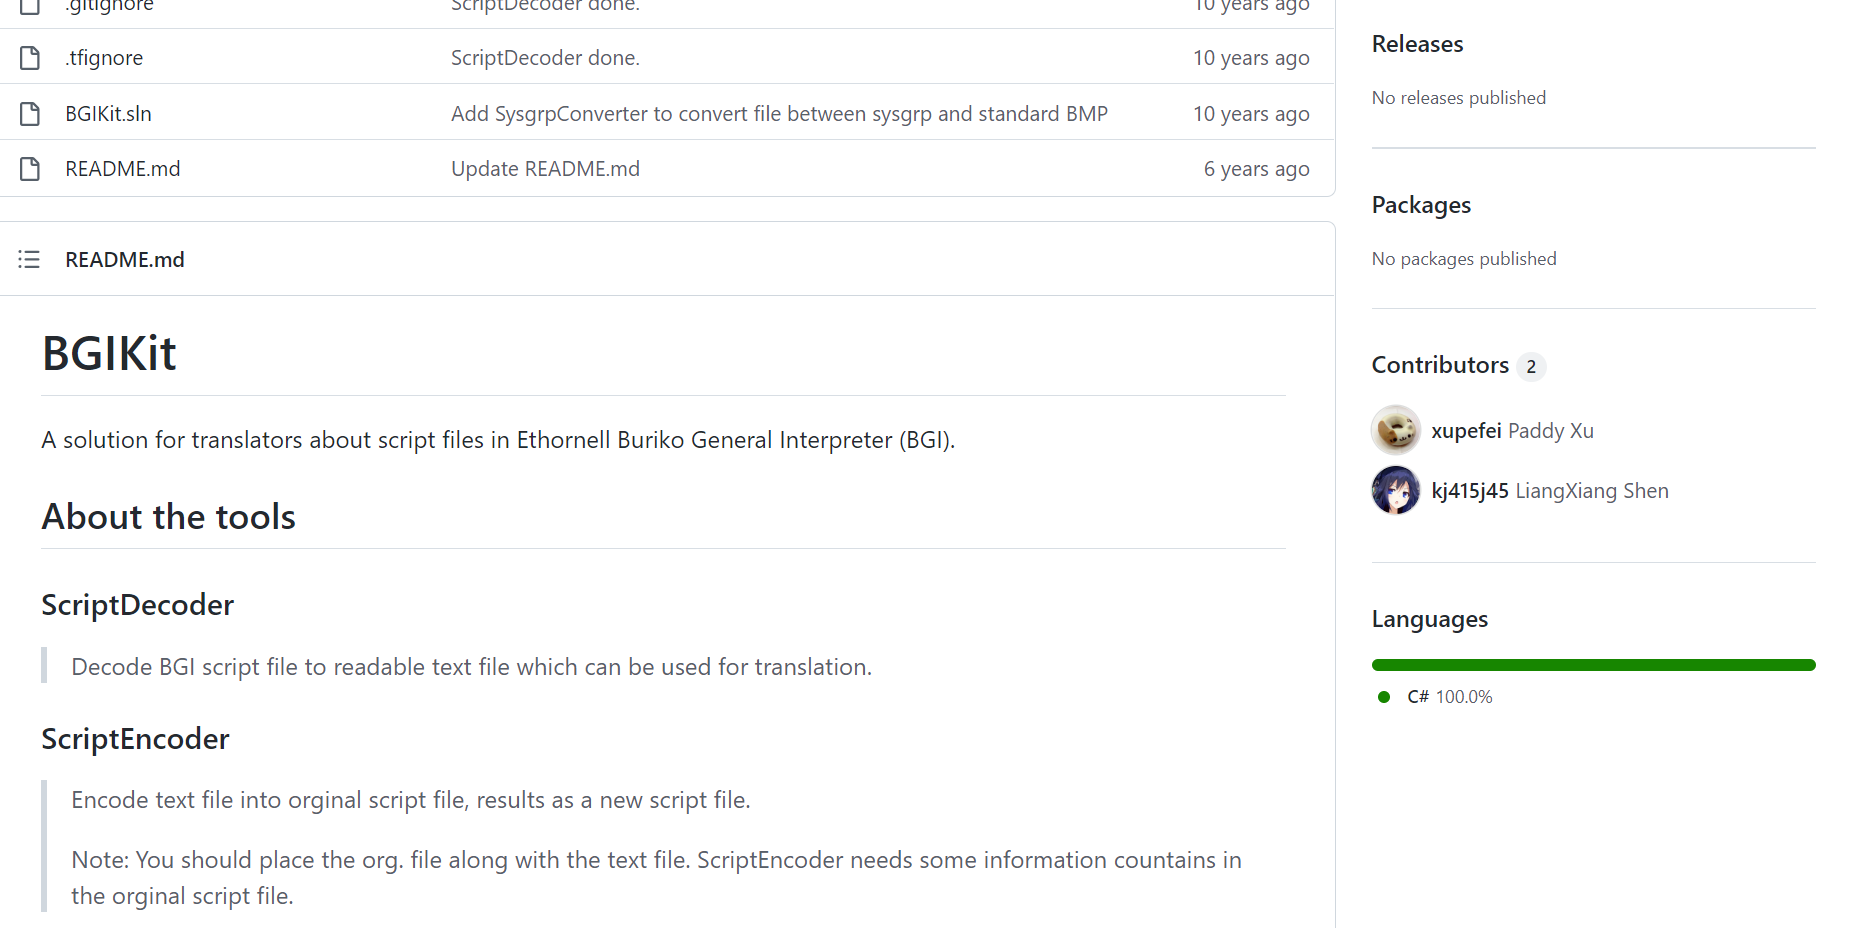Open the Contributors list heading
The image size is (1855, 928).
(1440, 365)
